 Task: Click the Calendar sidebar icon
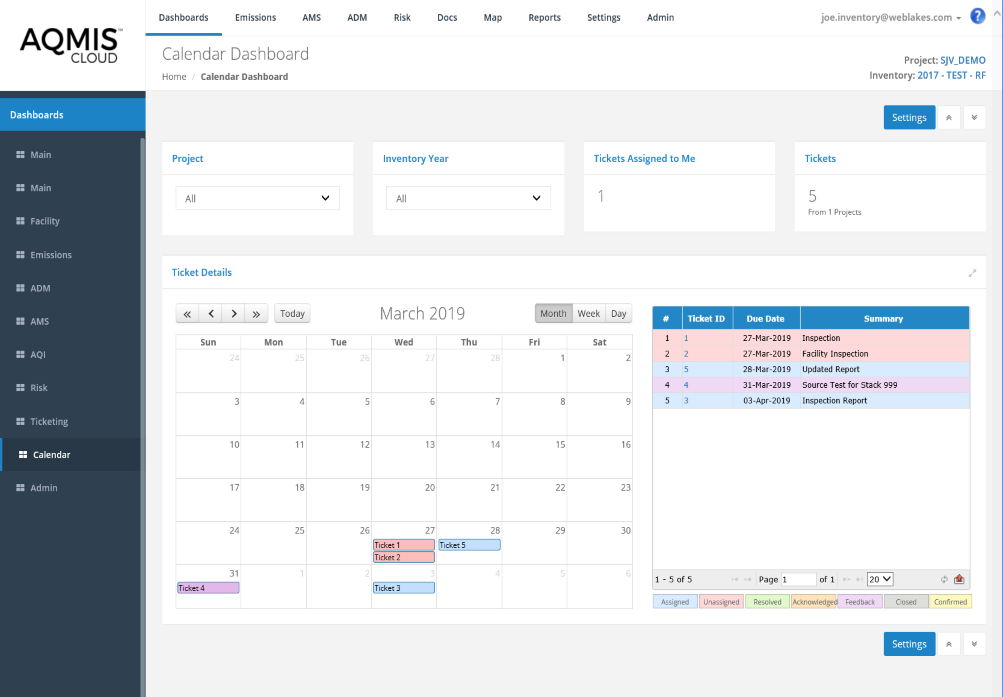(23, 455)
